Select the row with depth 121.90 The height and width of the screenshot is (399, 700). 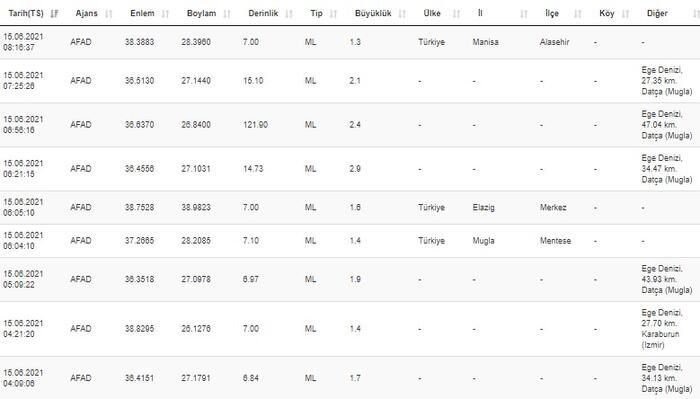point(350,125)
